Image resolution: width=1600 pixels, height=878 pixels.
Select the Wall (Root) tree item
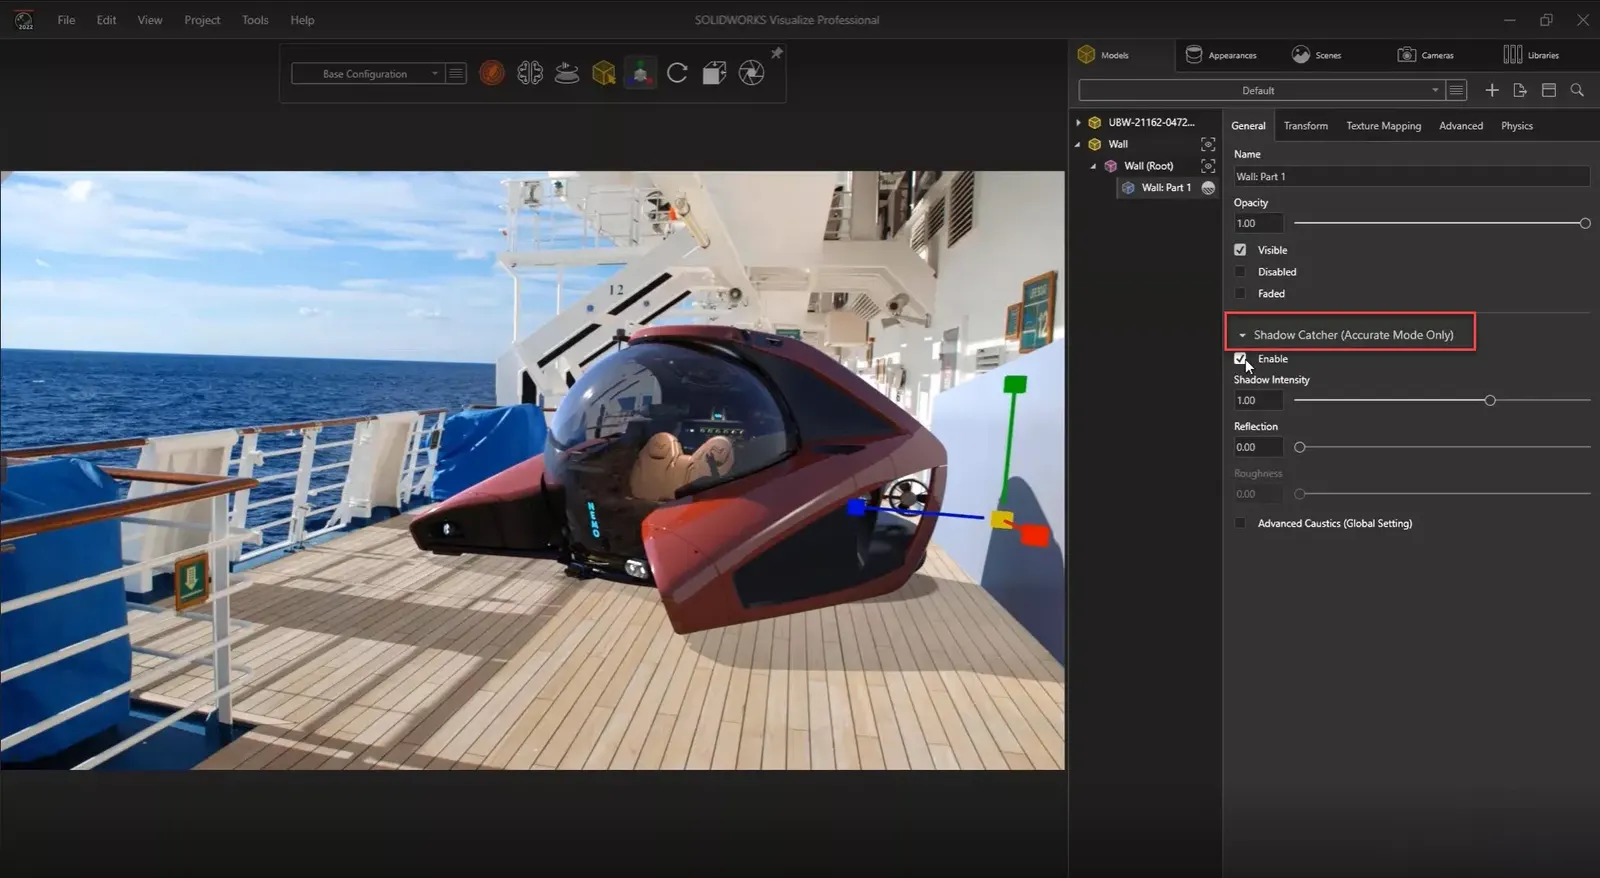1148,166
